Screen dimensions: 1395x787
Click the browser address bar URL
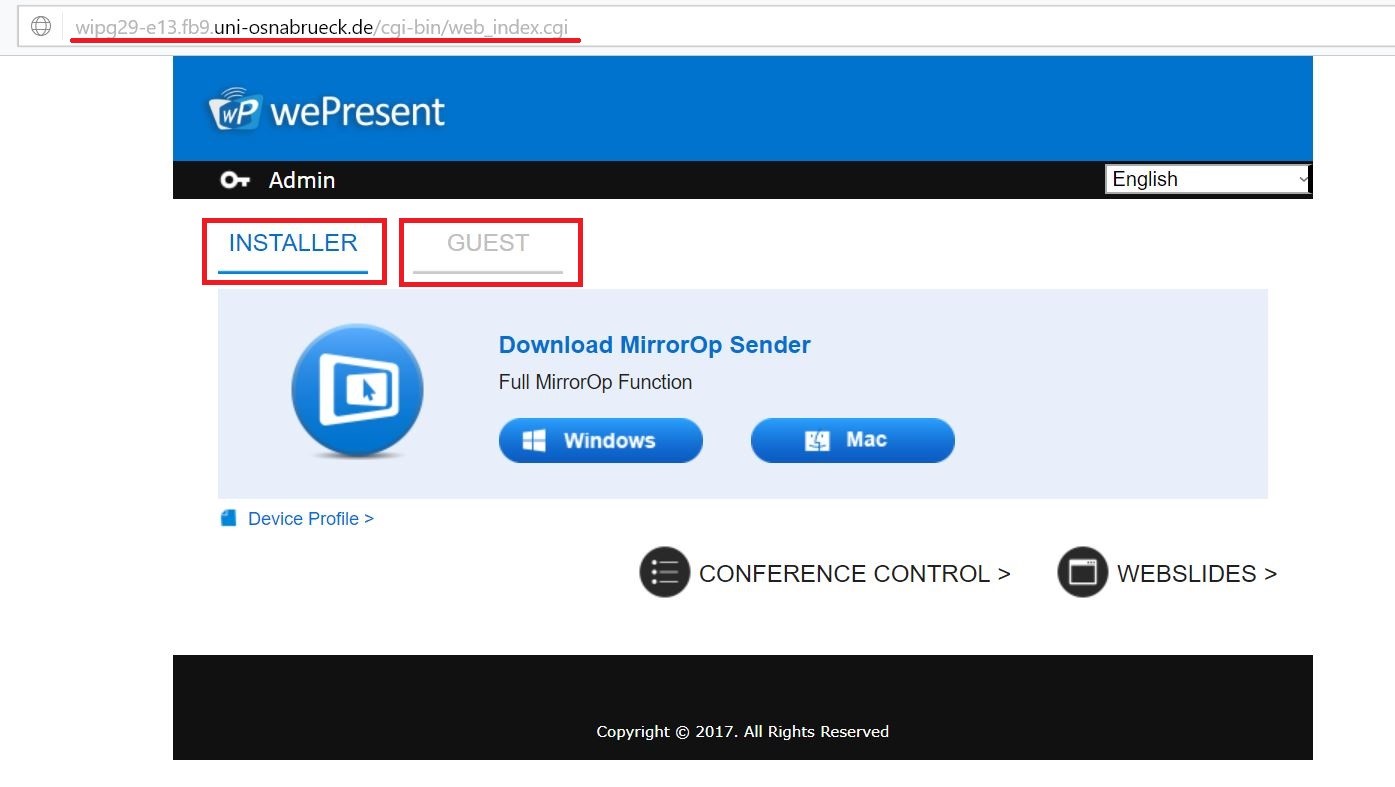[322, 27]
